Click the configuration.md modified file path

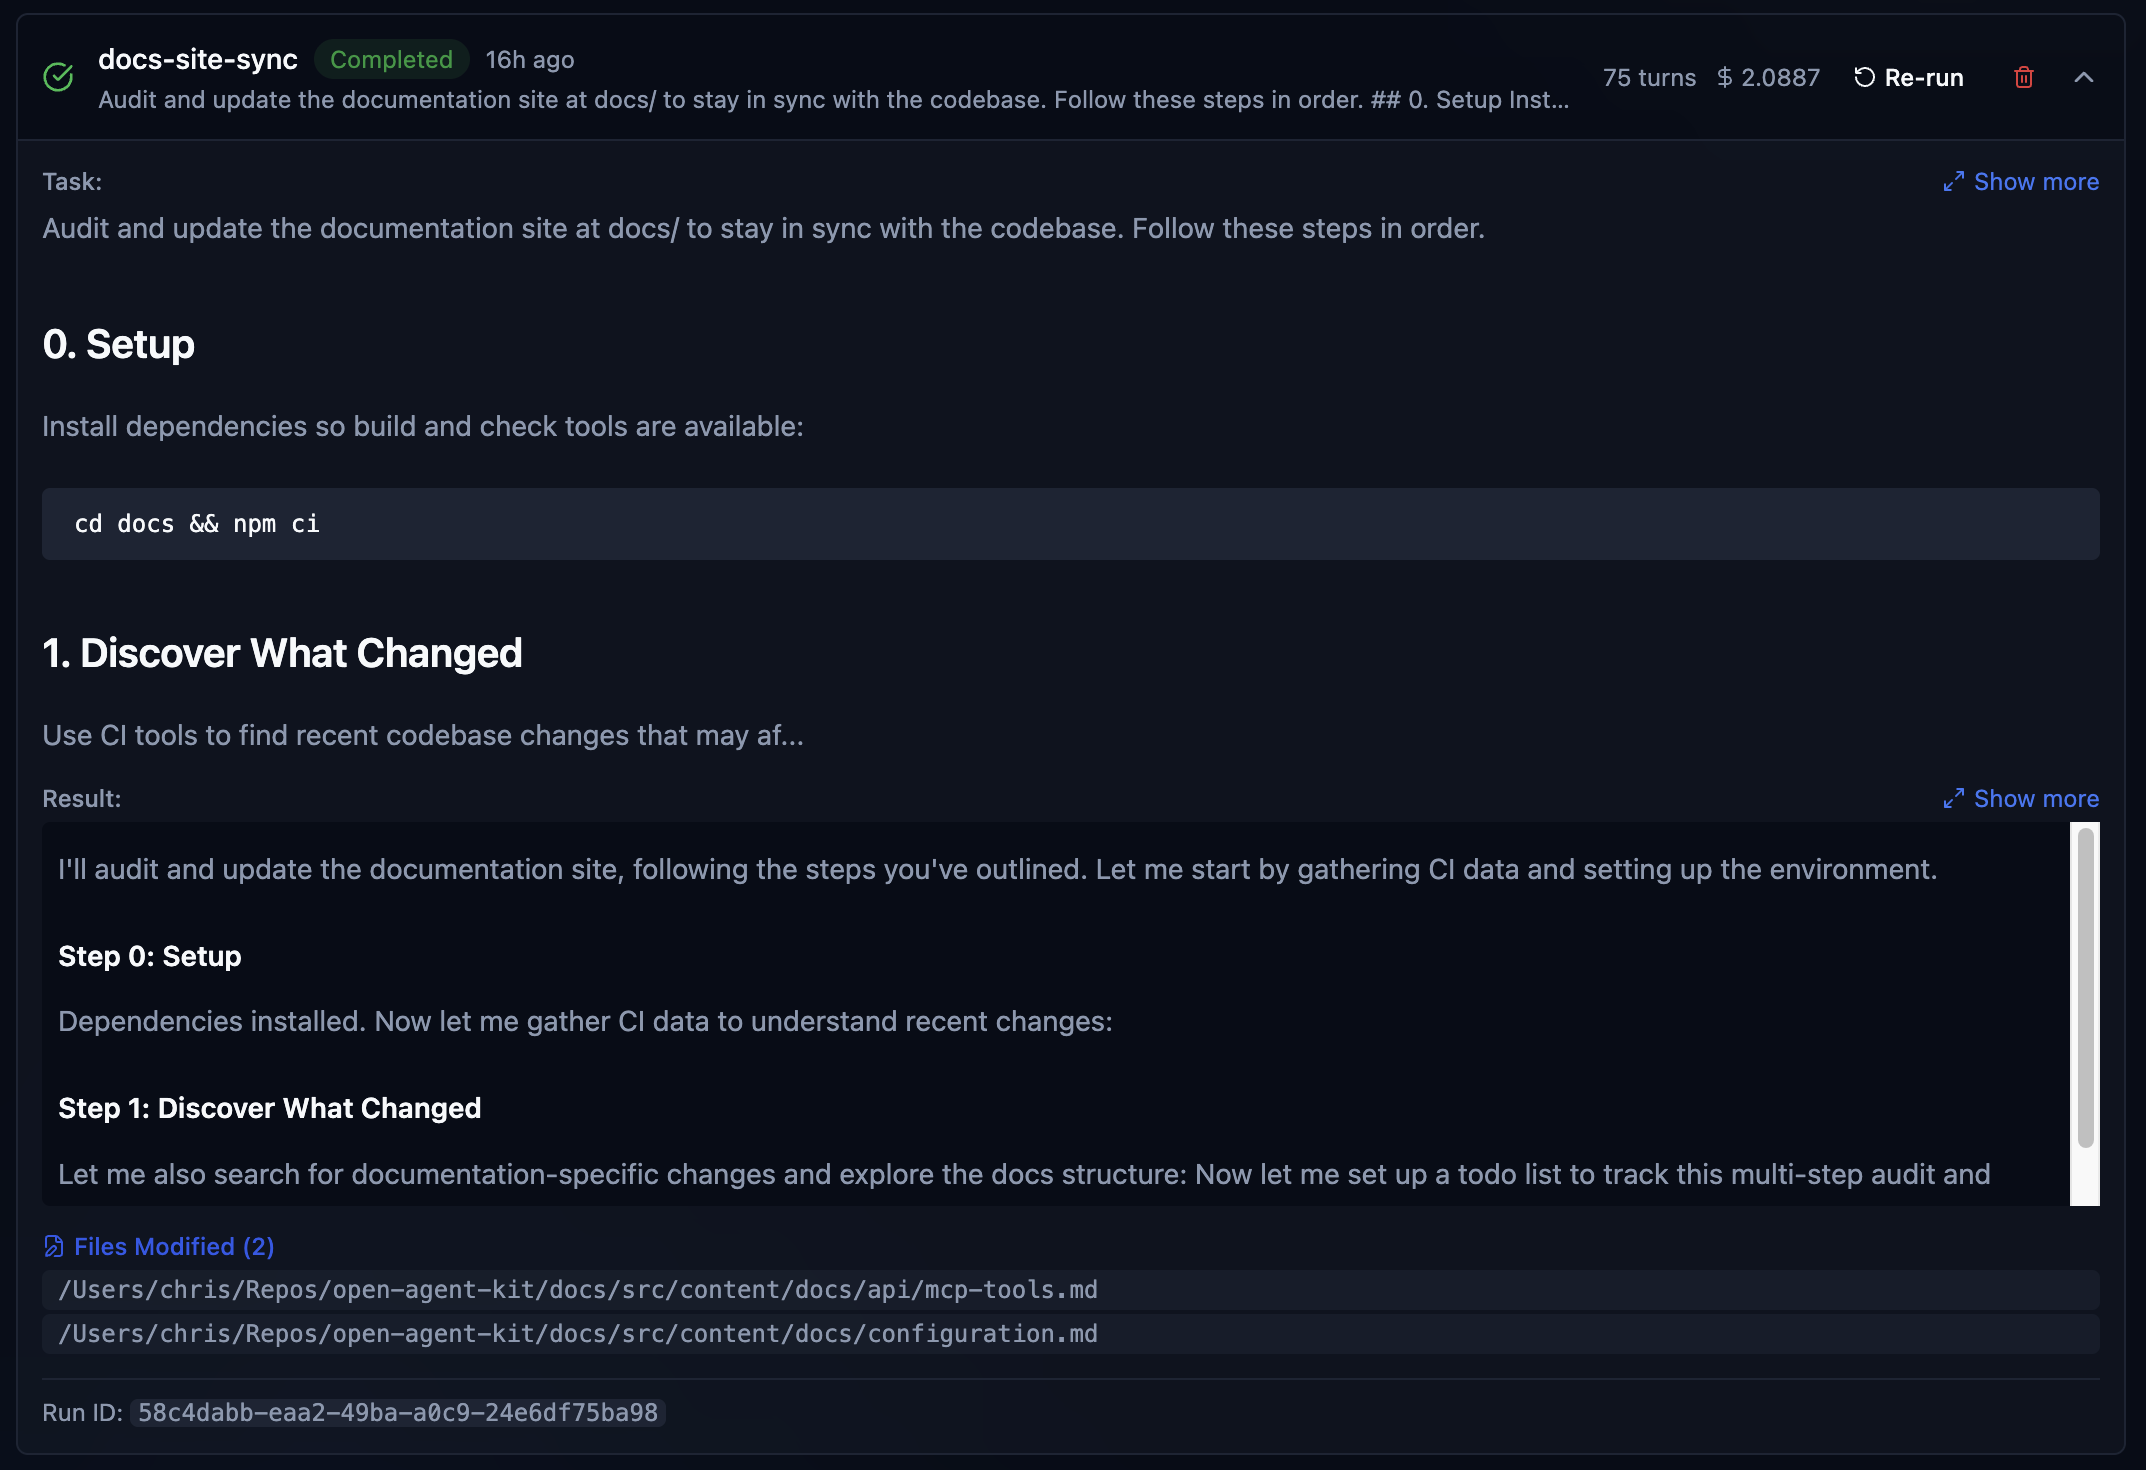[x=578, y=1334]
